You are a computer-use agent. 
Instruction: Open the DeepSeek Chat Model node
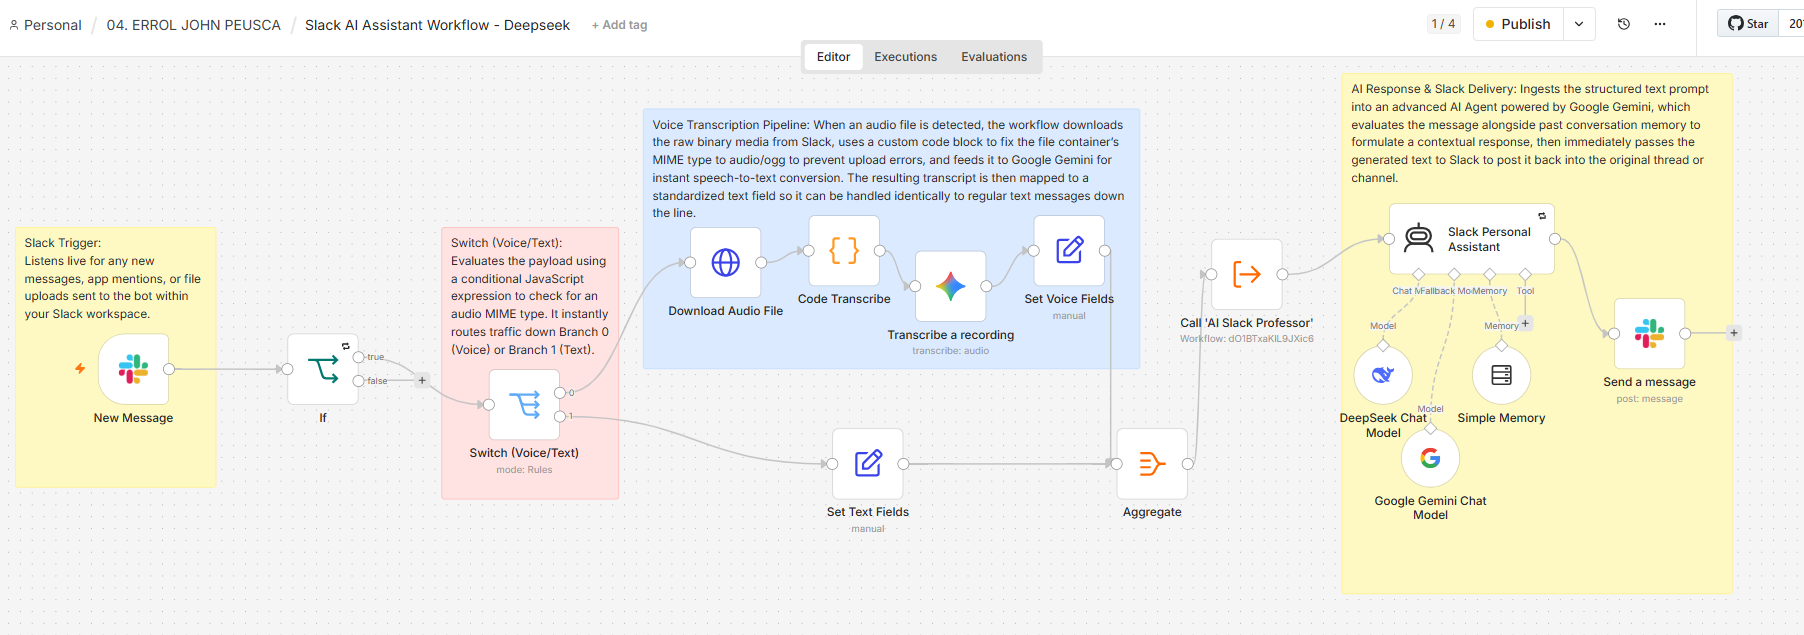click(x=1383, y=375)
